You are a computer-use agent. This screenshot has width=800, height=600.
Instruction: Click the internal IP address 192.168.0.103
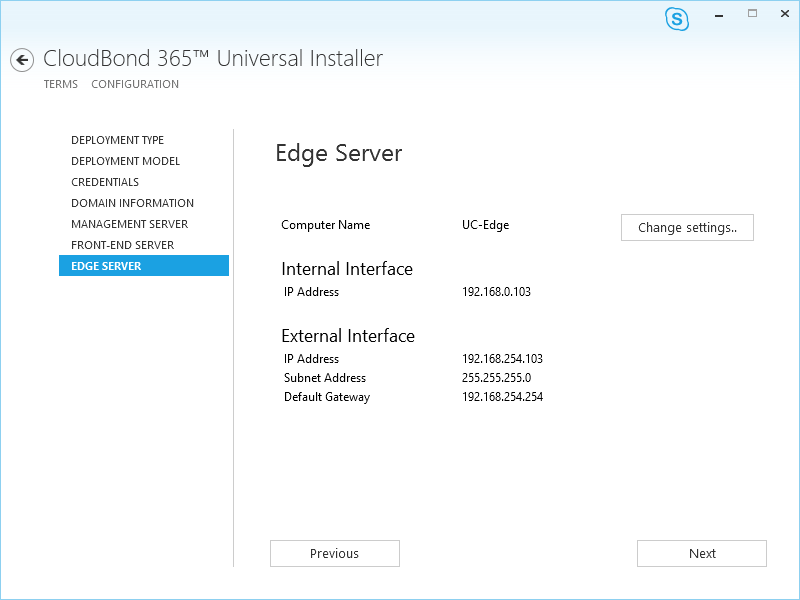coord(496,292)
